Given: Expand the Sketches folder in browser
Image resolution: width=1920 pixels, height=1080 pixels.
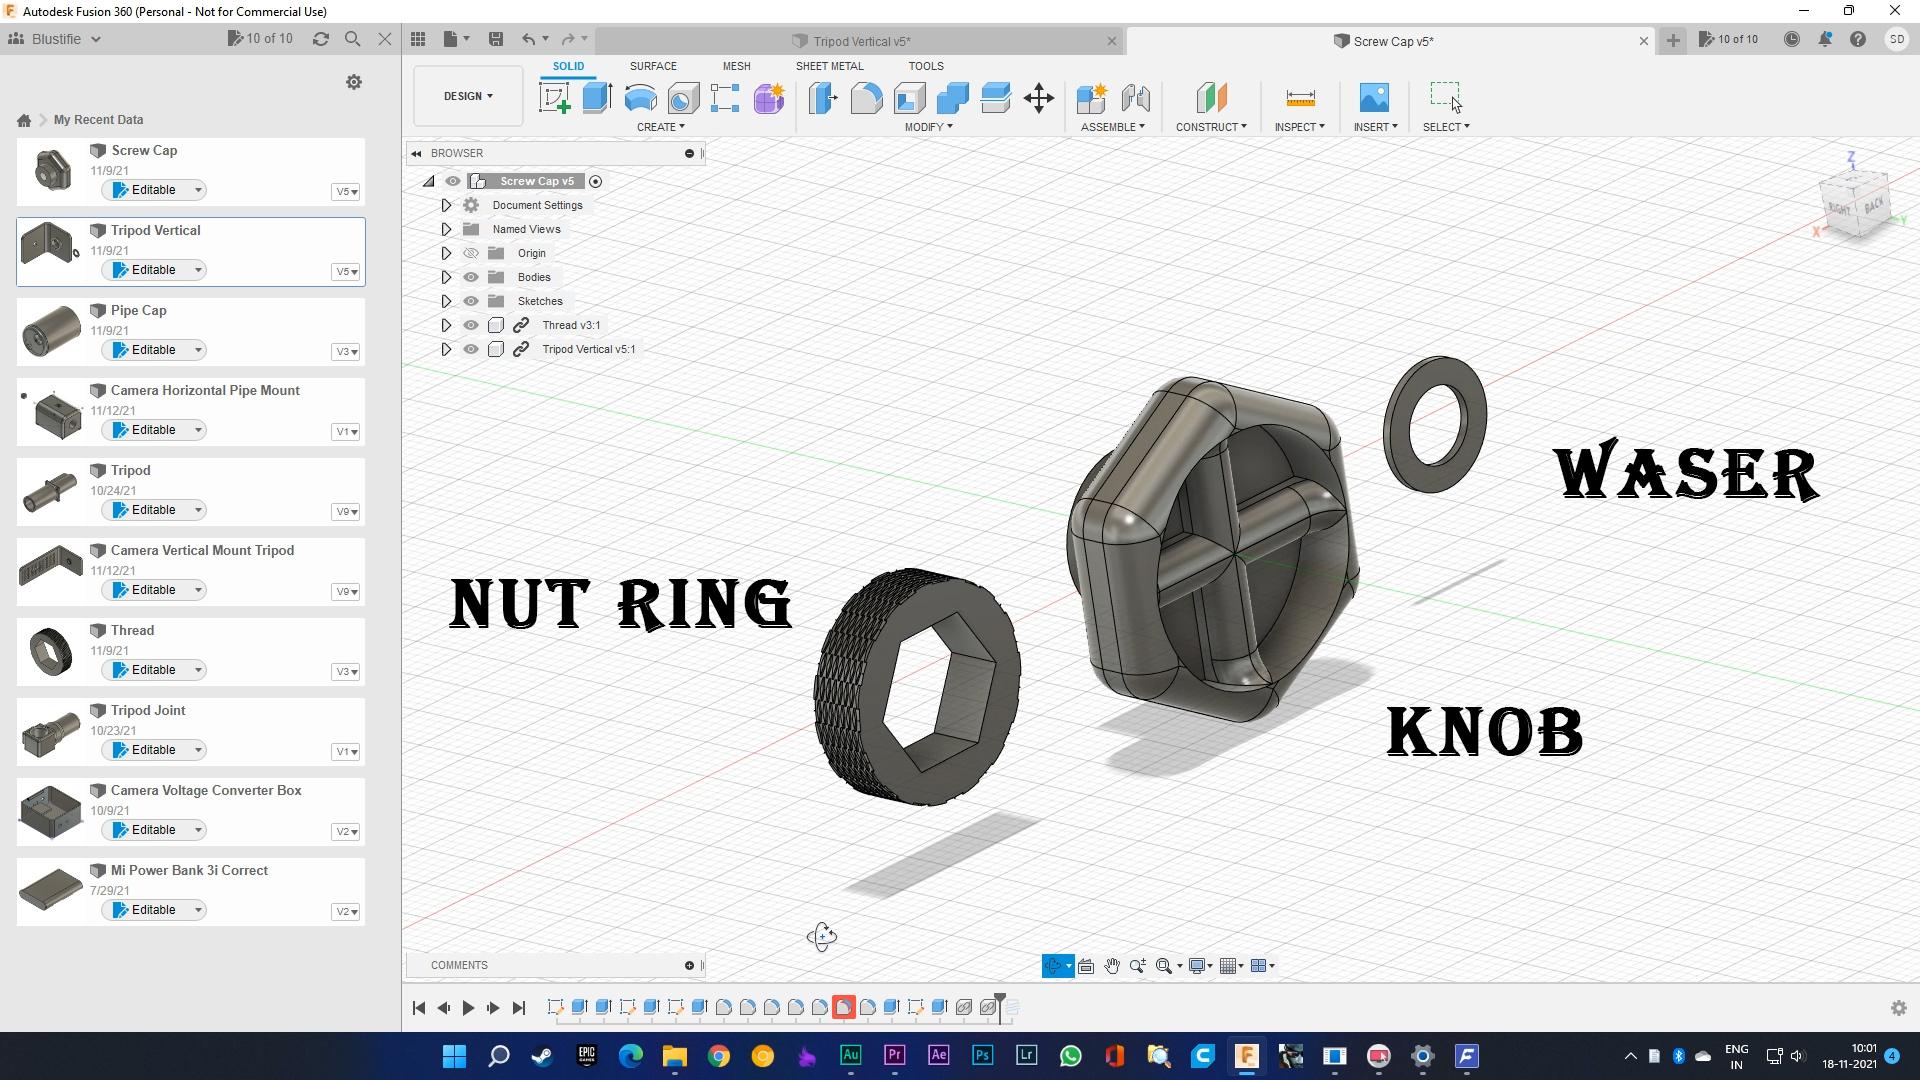Looking at the screenshot, I should [x=447, y=301].
